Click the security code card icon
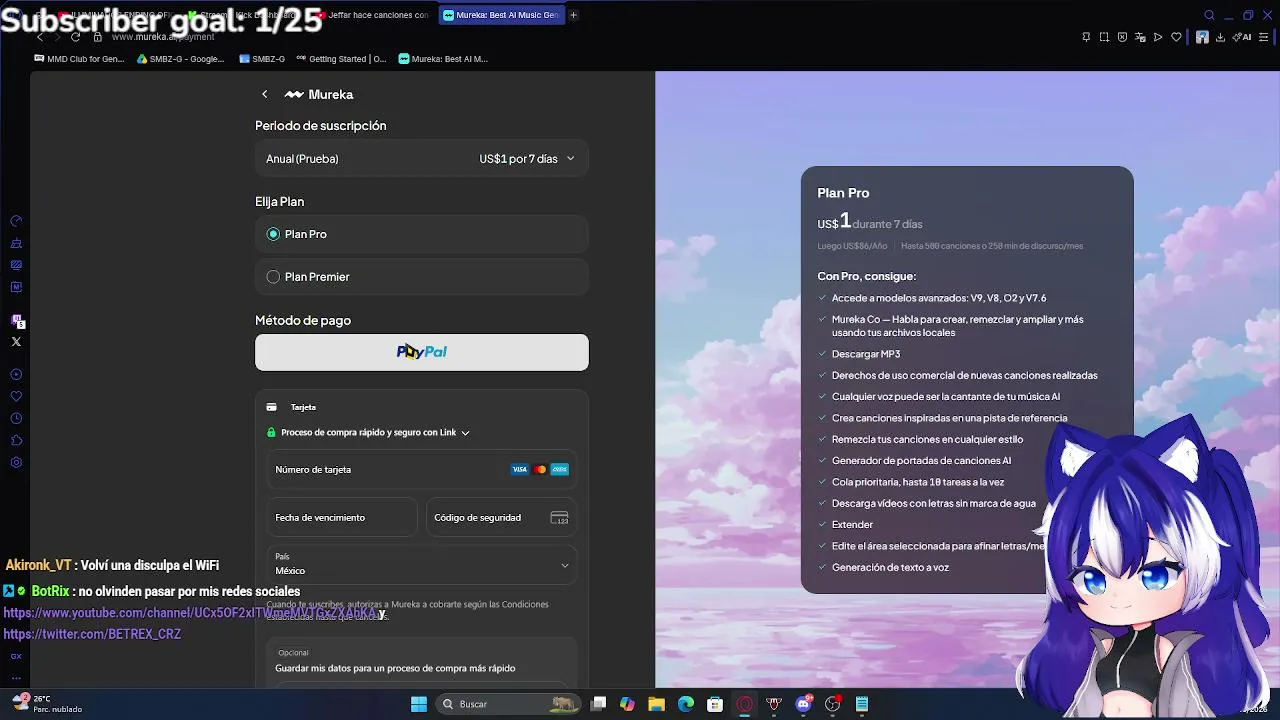 click(x=559, y=518)
